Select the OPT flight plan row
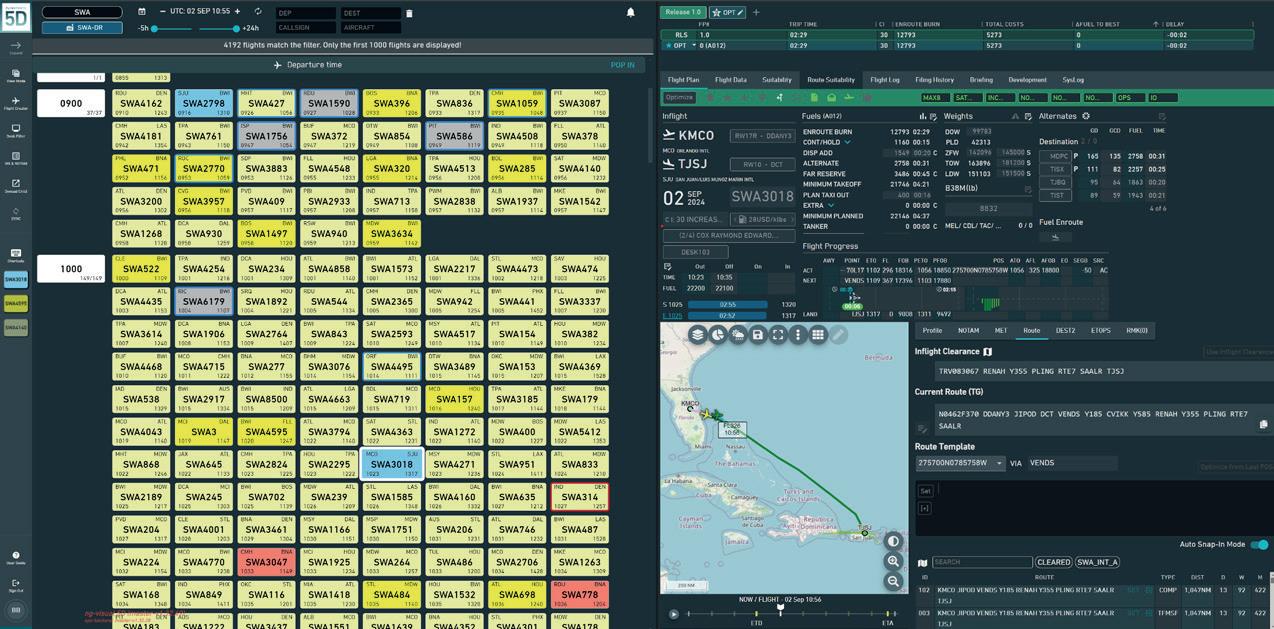Image resolution: width=1274 pixels, height=629 pixels. click(957, 45)
